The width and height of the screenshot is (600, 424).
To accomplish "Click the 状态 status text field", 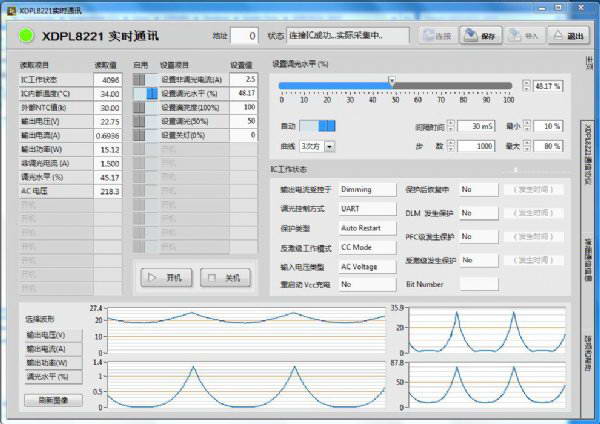I will (347, 36).
